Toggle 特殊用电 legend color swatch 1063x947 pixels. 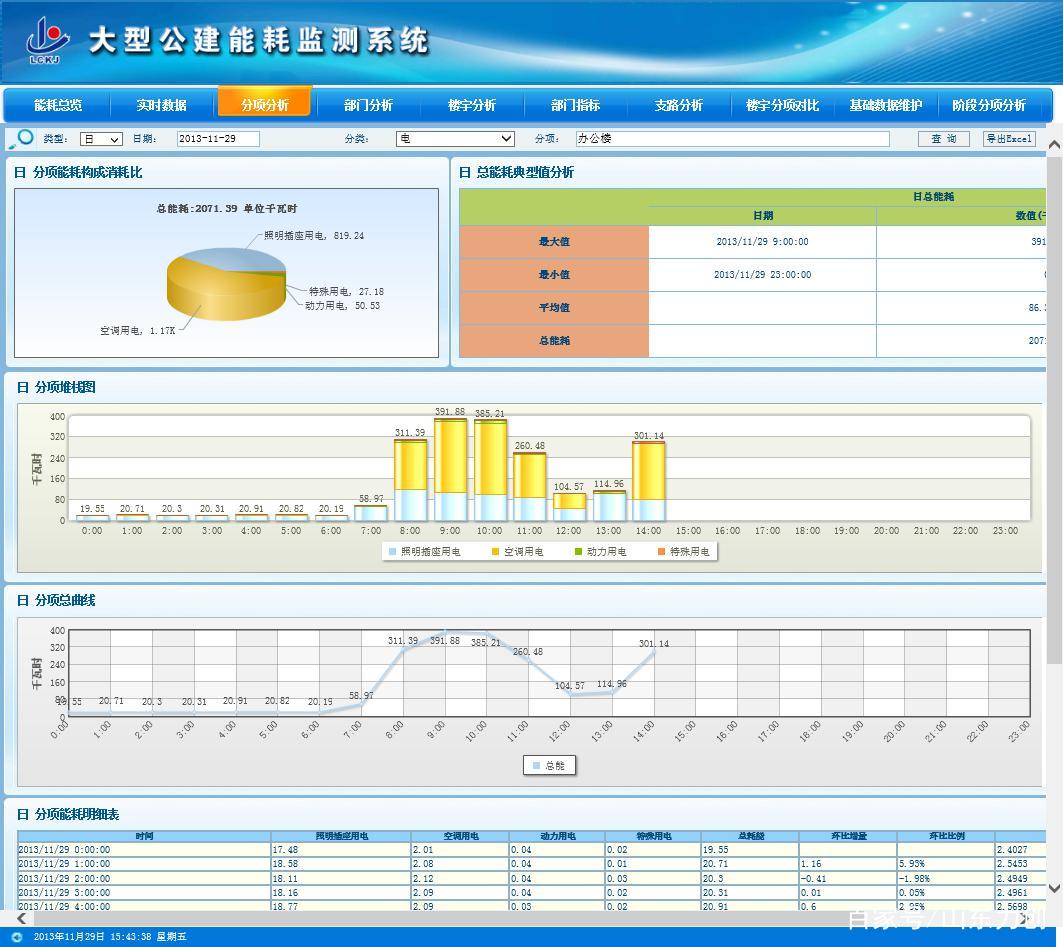click(x=662, y=552)
